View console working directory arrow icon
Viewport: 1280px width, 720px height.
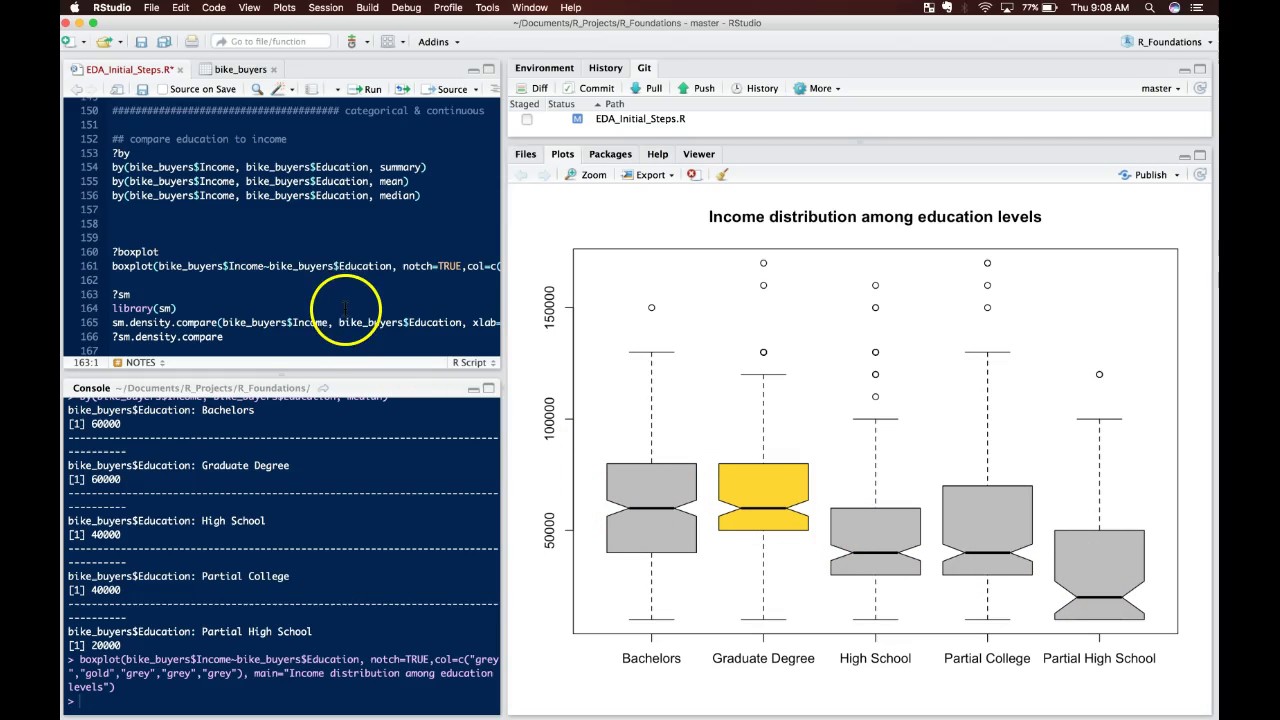tap(323, 388)
